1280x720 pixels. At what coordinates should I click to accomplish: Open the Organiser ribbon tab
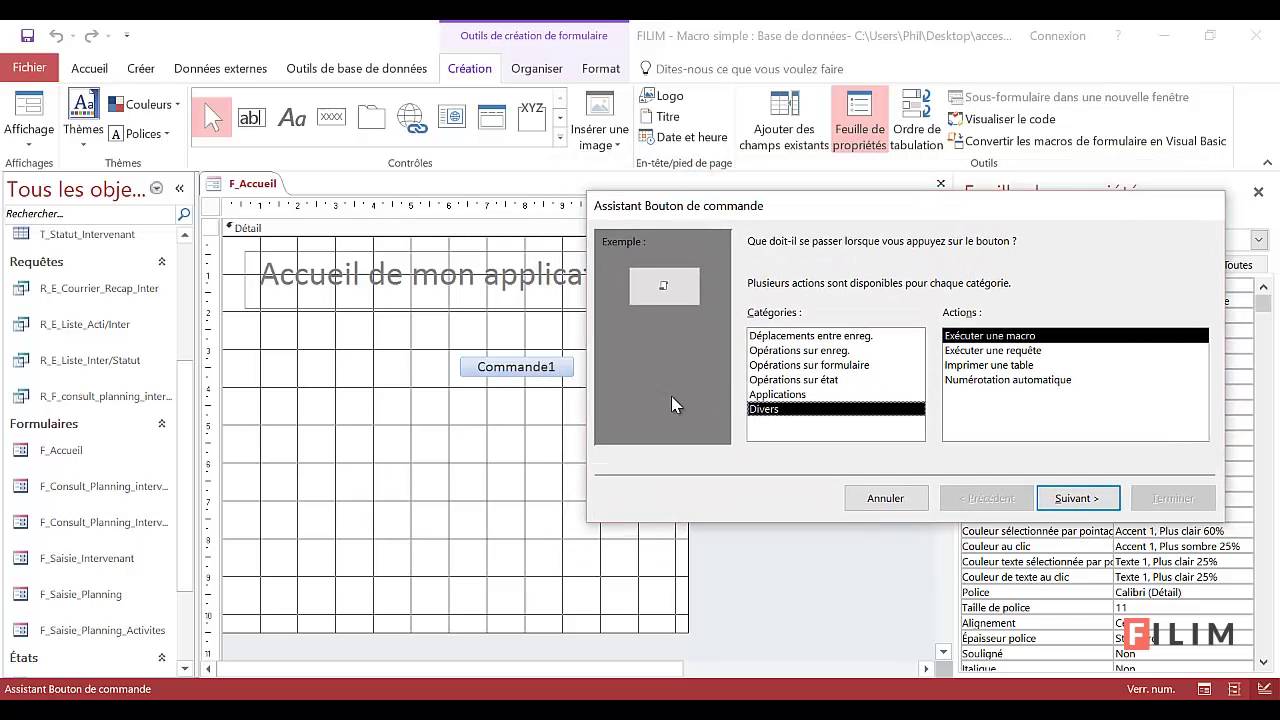click(537, 69)
